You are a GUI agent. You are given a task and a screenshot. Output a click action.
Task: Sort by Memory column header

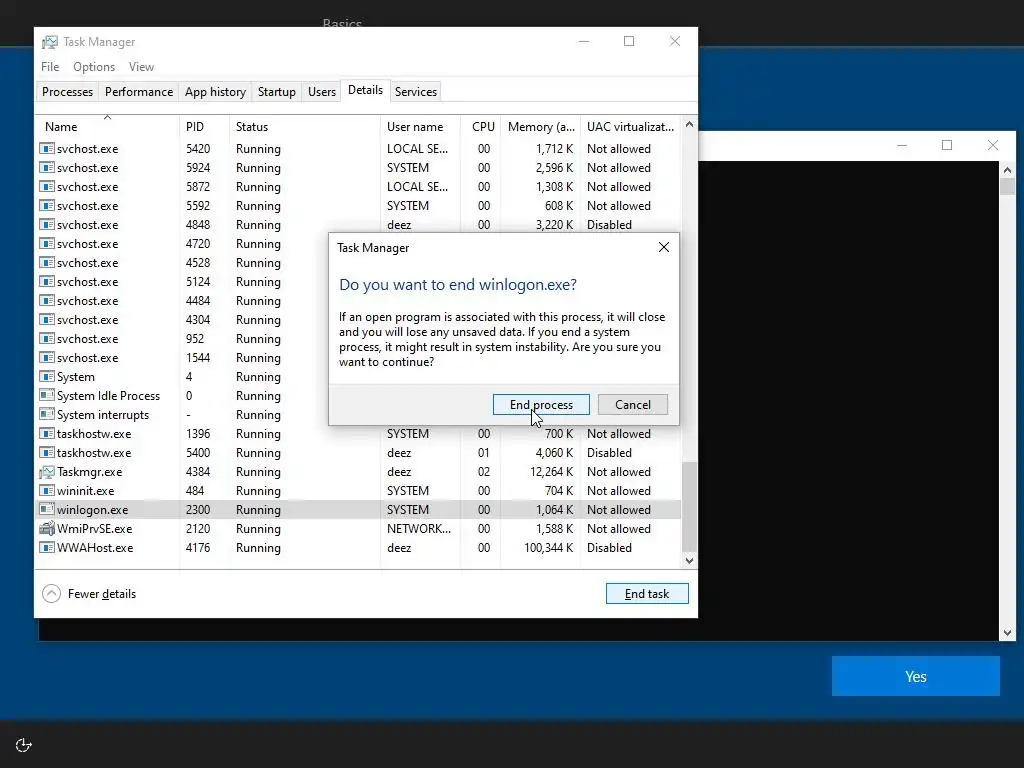point(541,127)
